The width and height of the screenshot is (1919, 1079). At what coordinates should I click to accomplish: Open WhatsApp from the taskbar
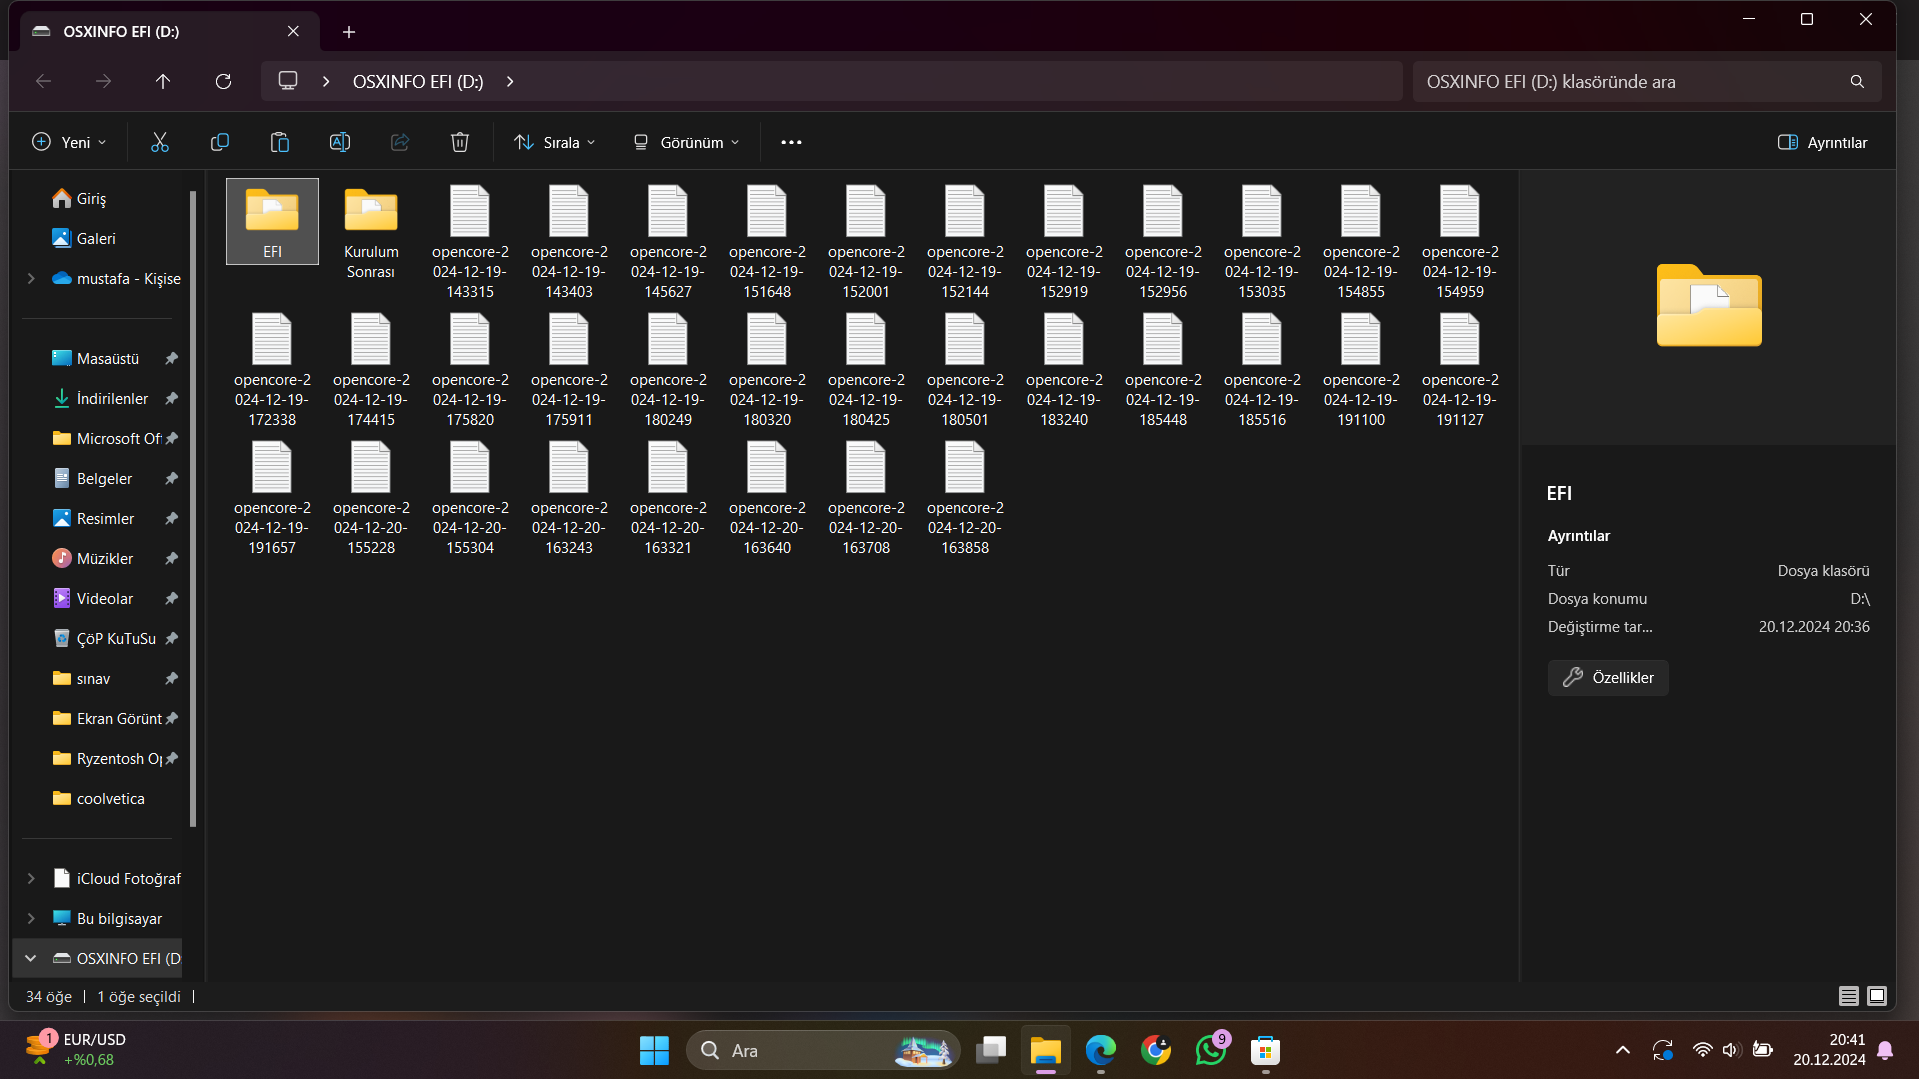click(x=1211, y=1050)
